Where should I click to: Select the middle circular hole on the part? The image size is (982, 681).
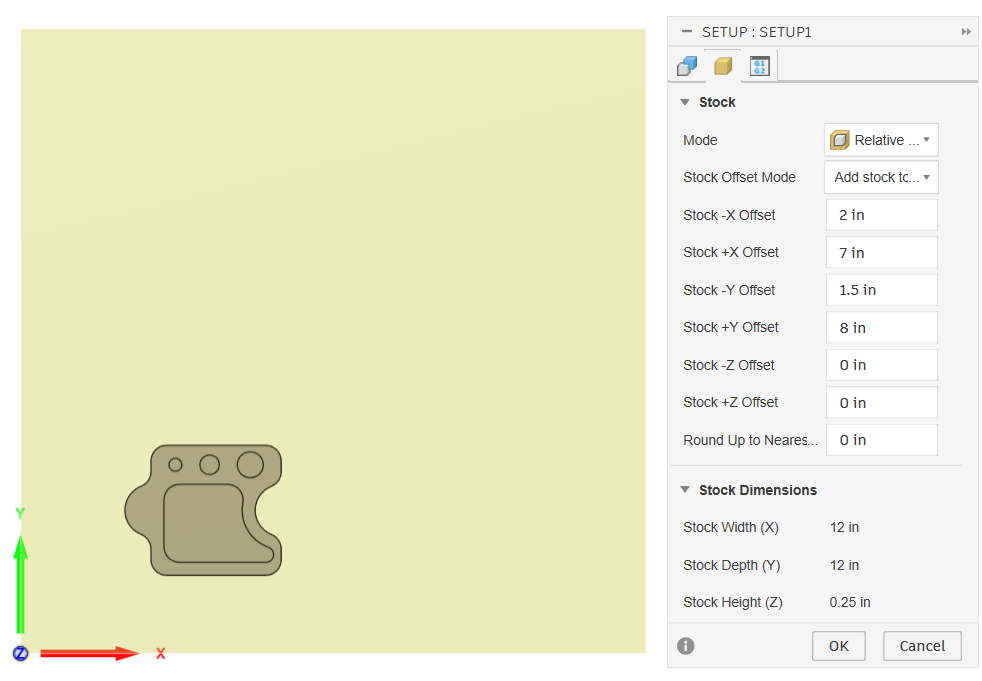[x=209, y=464]
